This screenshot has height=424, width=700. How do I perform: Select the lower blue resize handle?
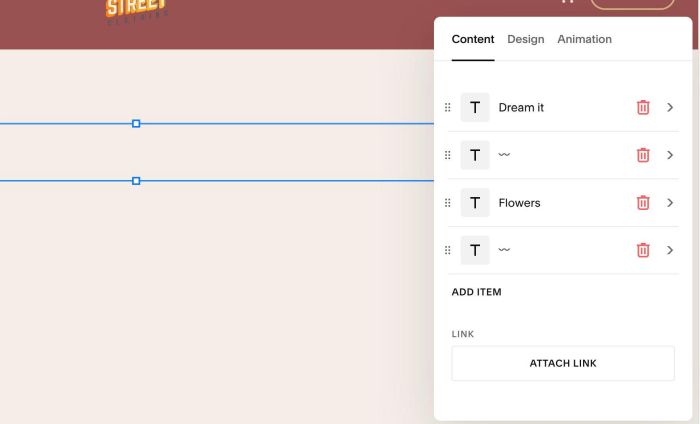click(x=136, y=181)
